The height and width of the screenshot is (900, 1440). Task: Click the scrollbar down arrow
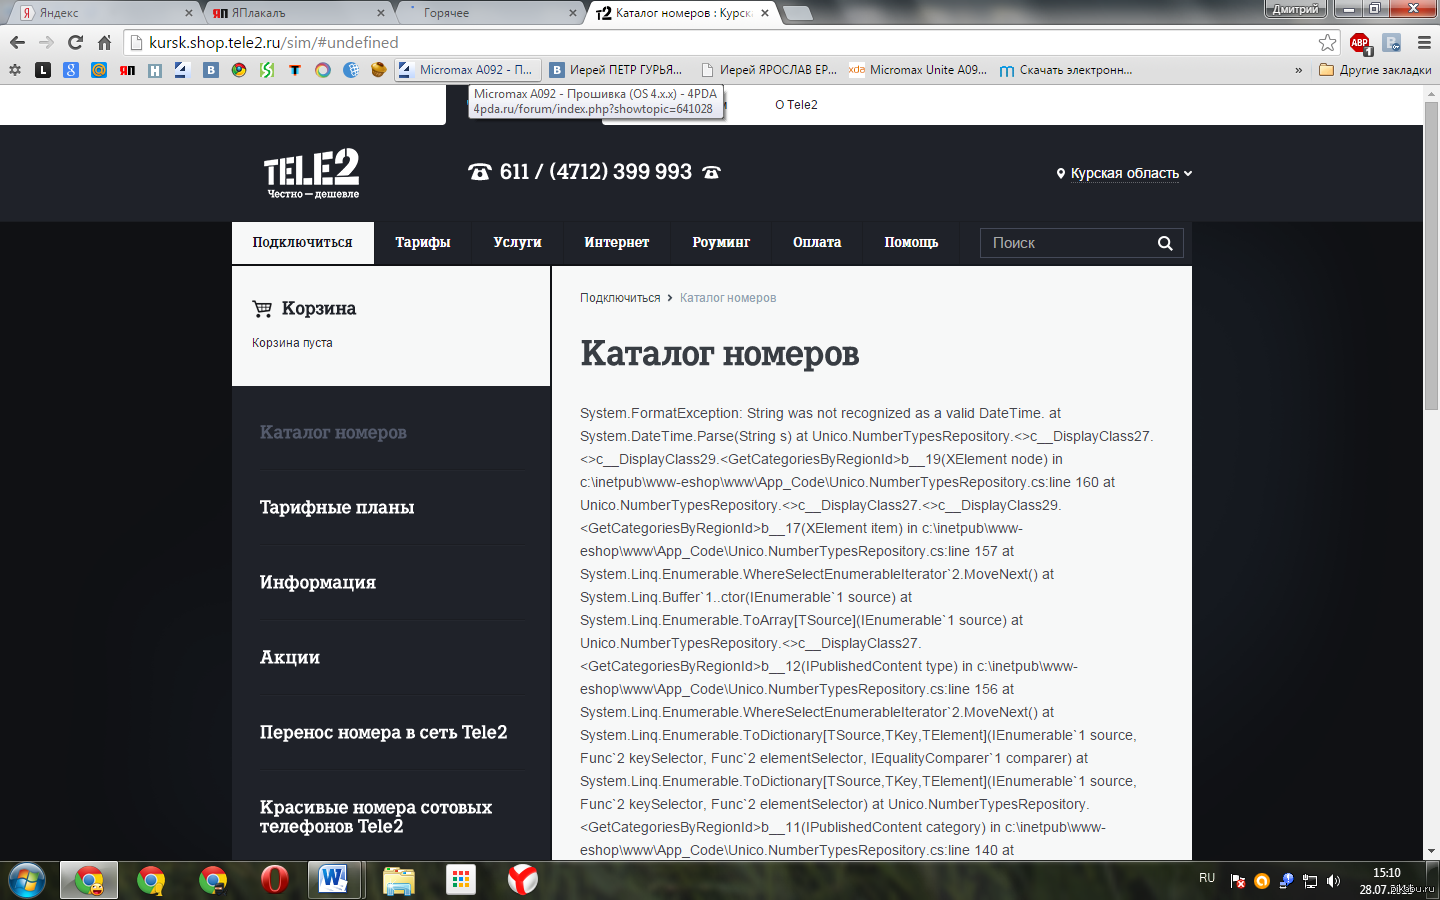[x=1431, y=851]
